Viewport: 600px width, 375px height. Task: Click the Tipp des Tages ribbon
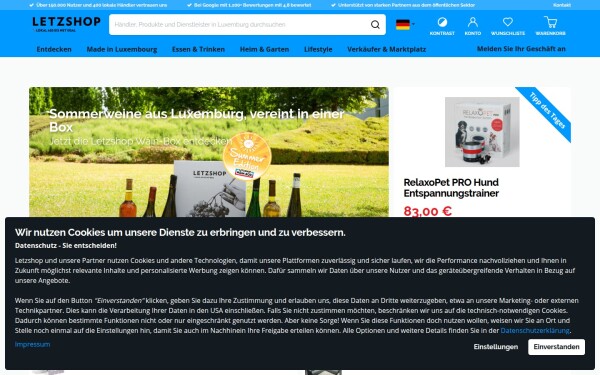pos(548,110)
